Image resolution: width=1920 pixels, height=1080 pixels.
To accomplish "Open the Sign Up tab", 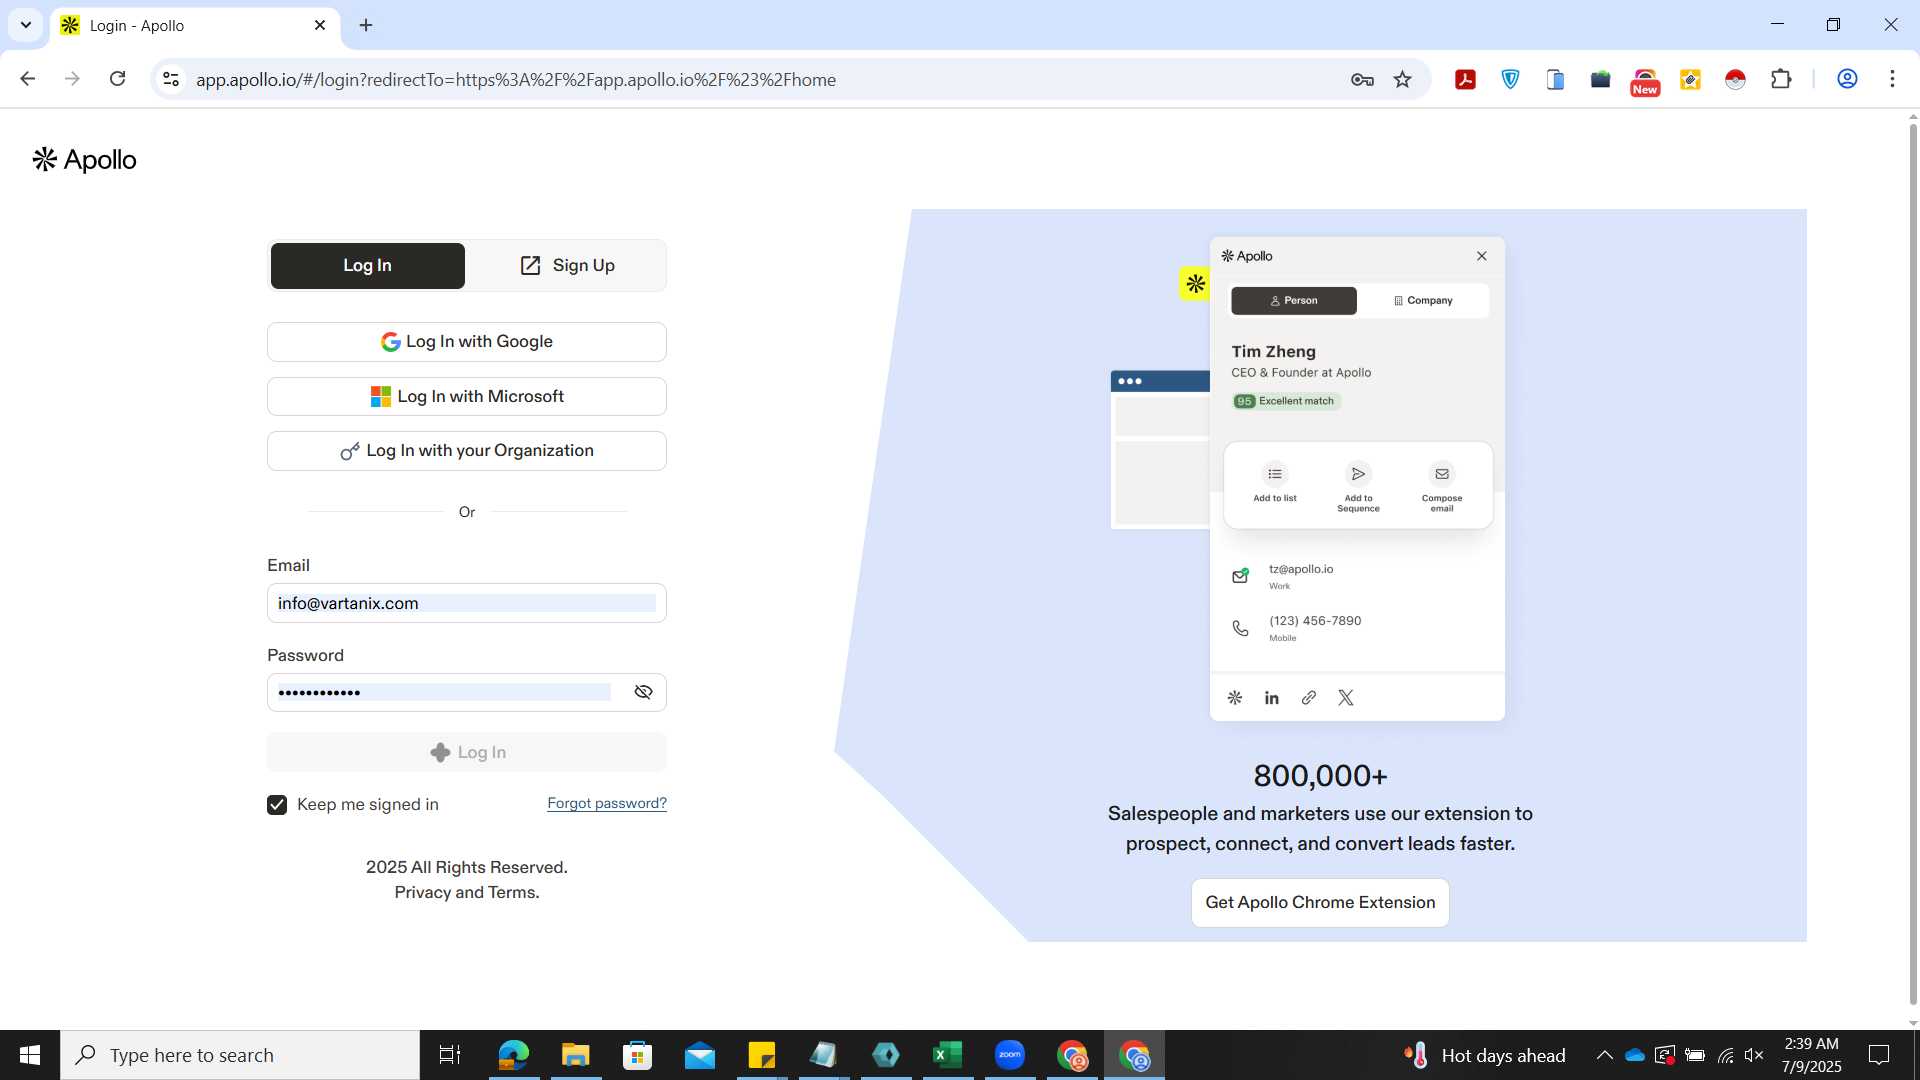I will click(567, 266).
